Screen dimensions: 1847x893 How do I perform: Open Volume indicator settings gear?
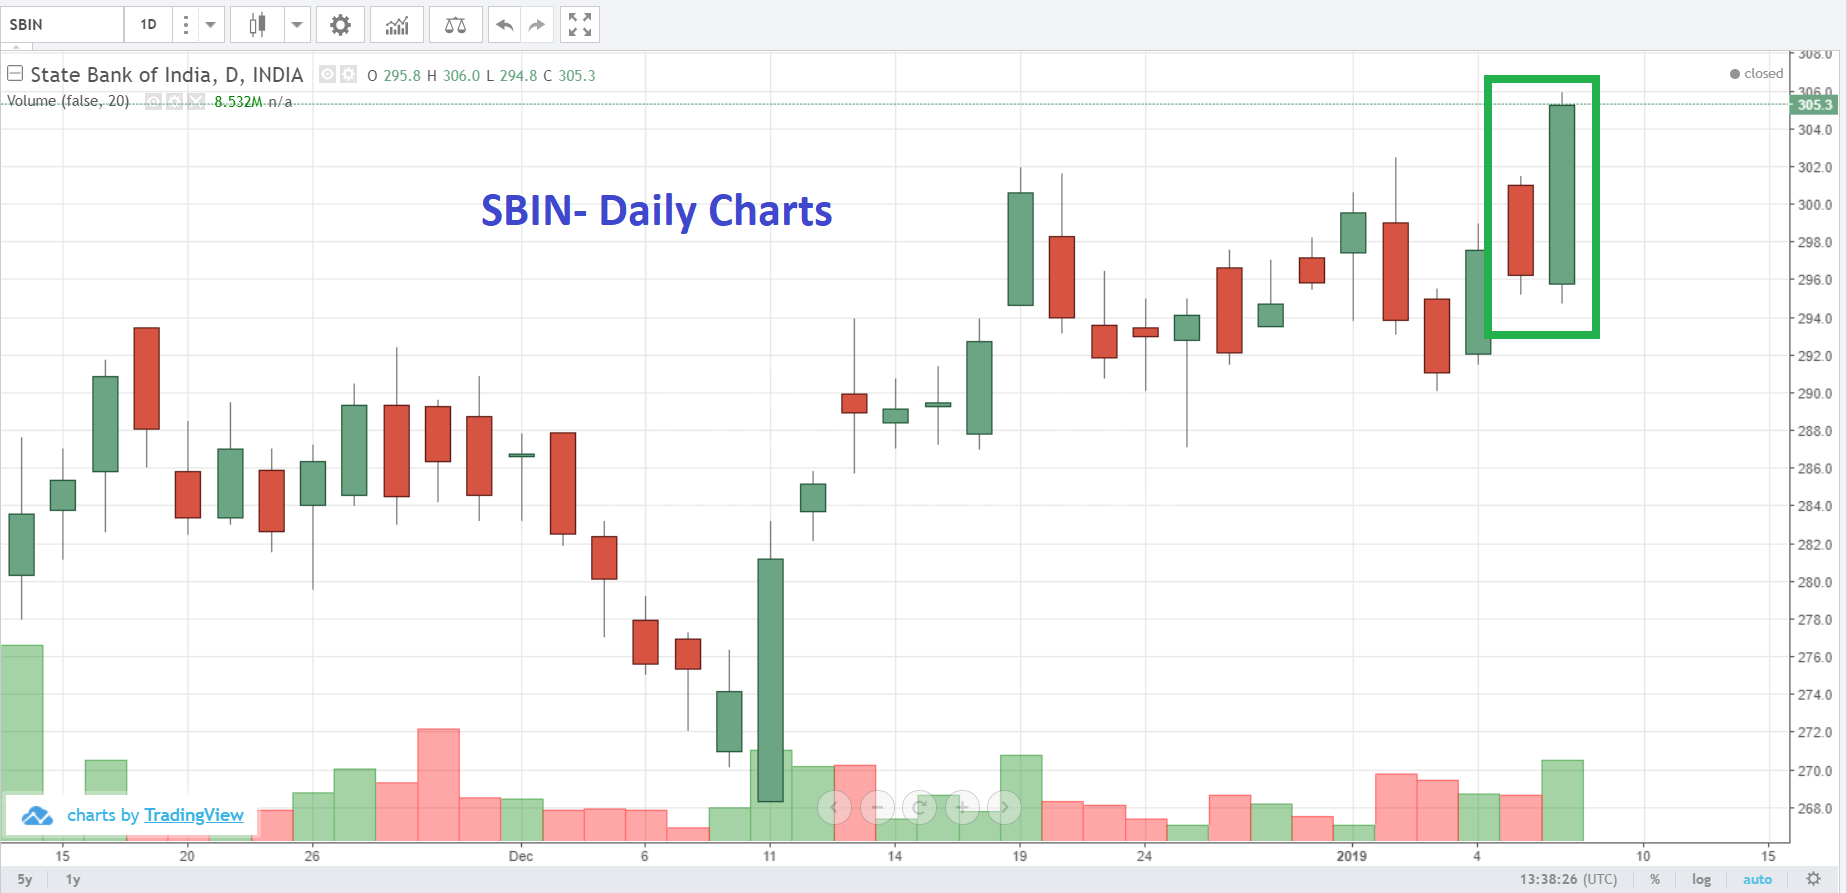coord(175,101)
